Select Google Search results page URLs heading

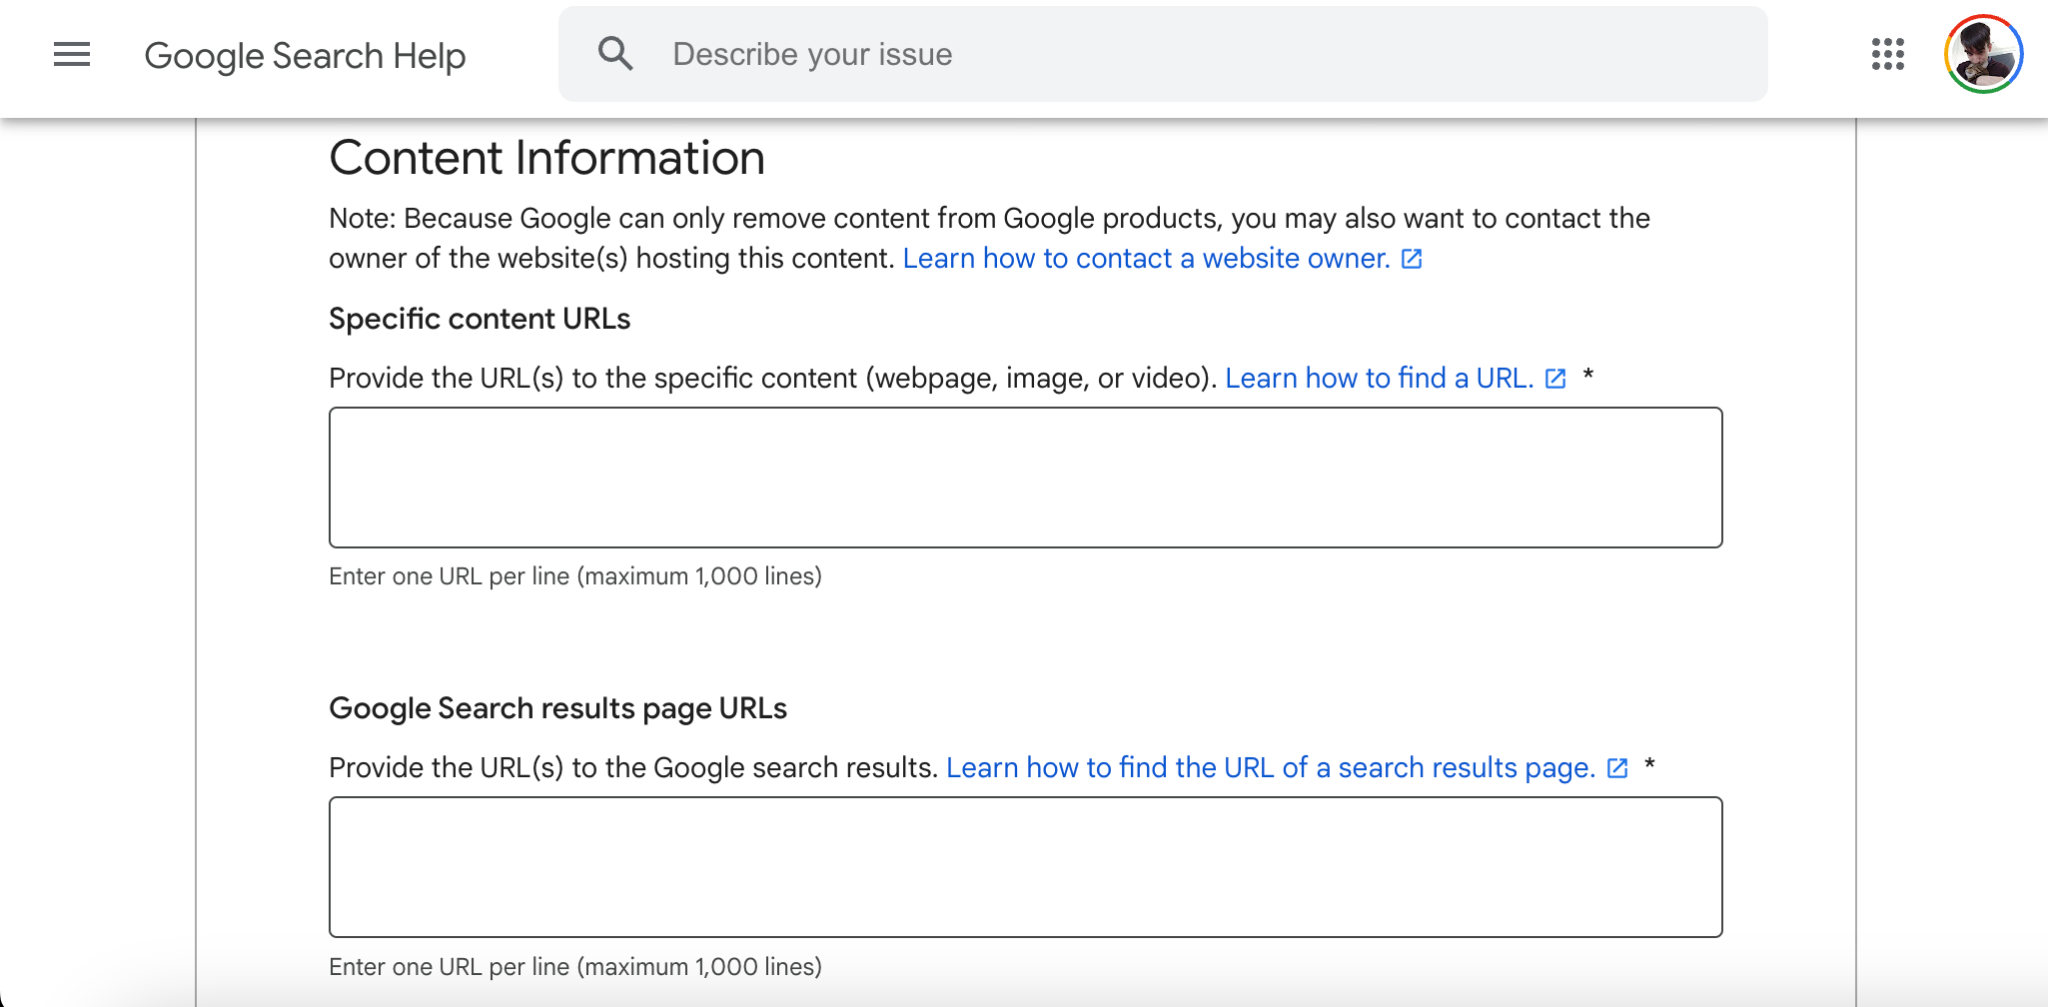[x=558, y=709]
